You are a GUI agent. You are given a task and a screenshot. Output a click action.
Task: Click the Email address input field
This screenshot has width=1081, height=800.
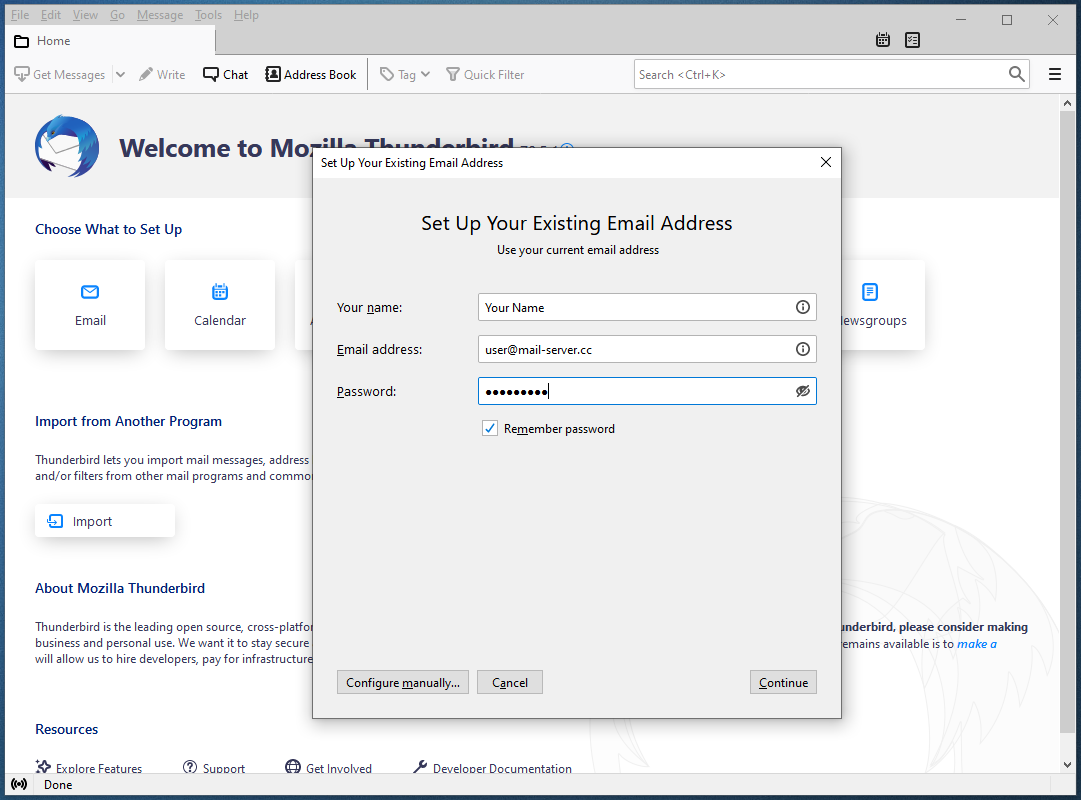pyautogui.click(x=635, y=349)
